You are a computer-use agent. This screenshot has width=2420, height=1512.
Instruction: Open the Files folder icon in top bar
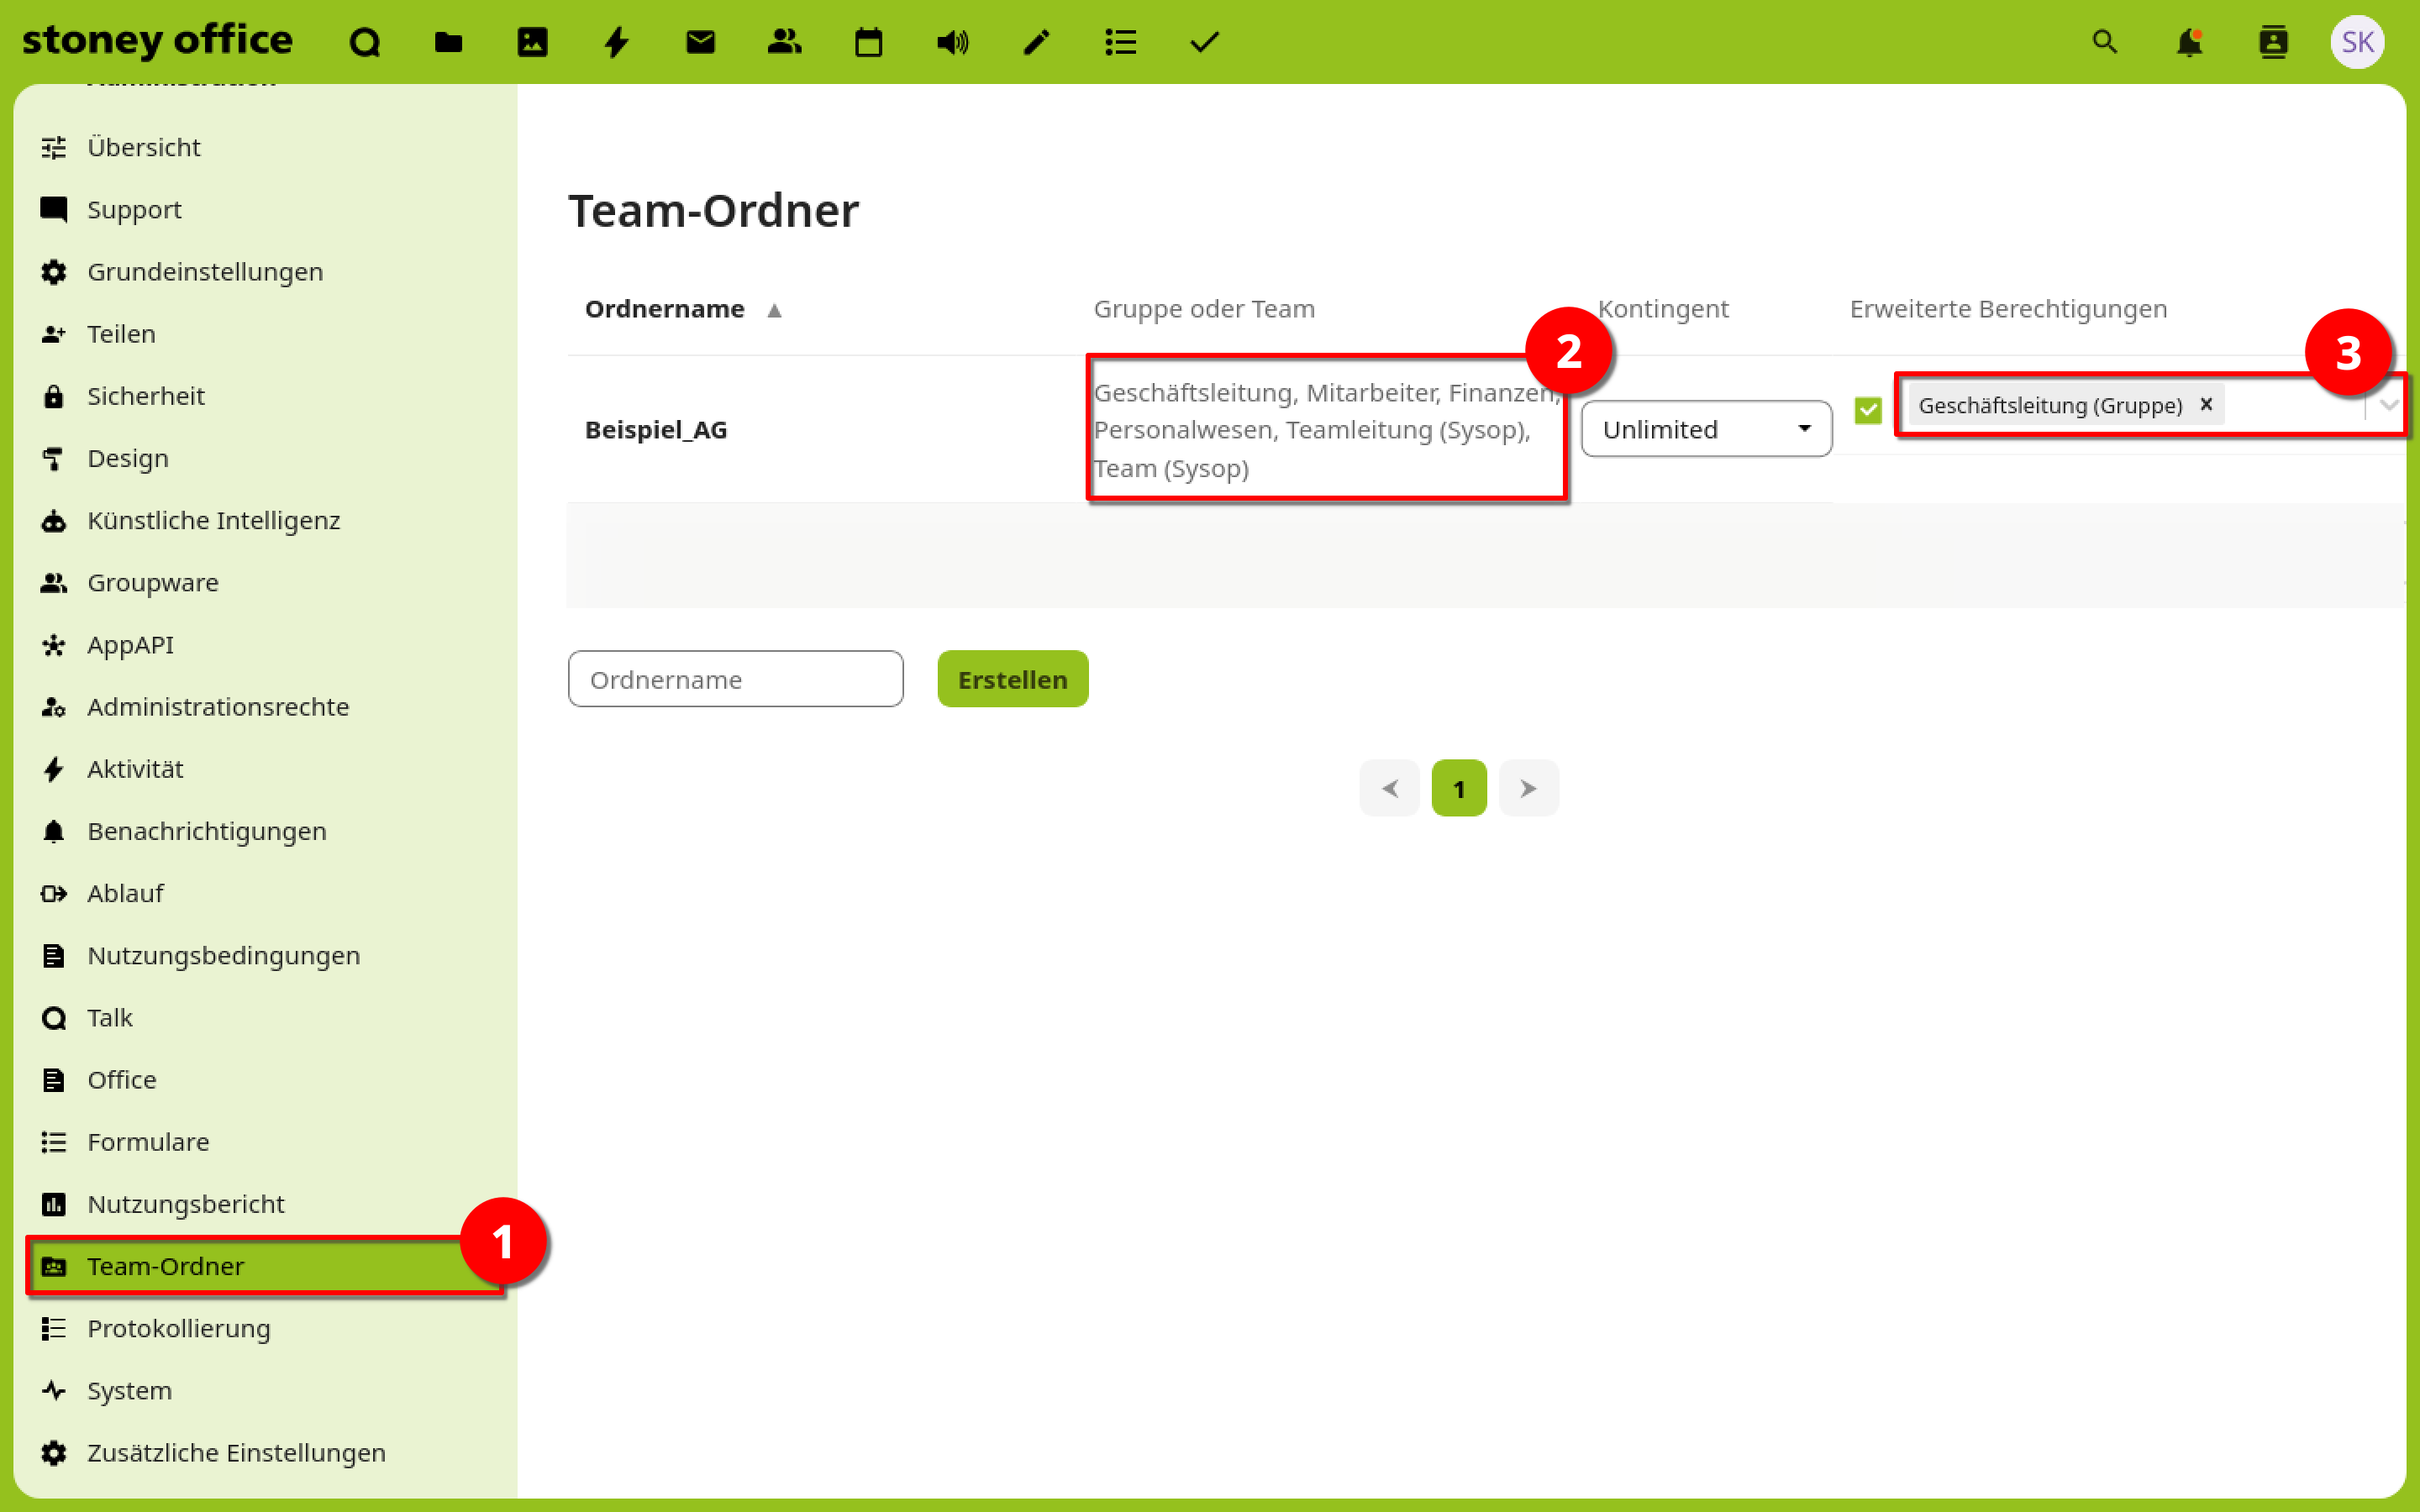(x=449, y=42)
